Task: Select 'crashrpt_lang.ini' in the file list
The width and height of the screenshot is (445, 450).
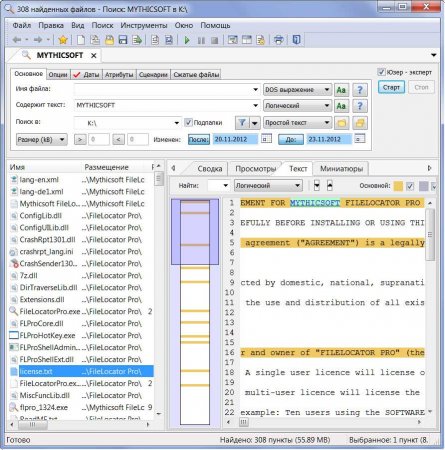Action: click(x=81, y=252)
